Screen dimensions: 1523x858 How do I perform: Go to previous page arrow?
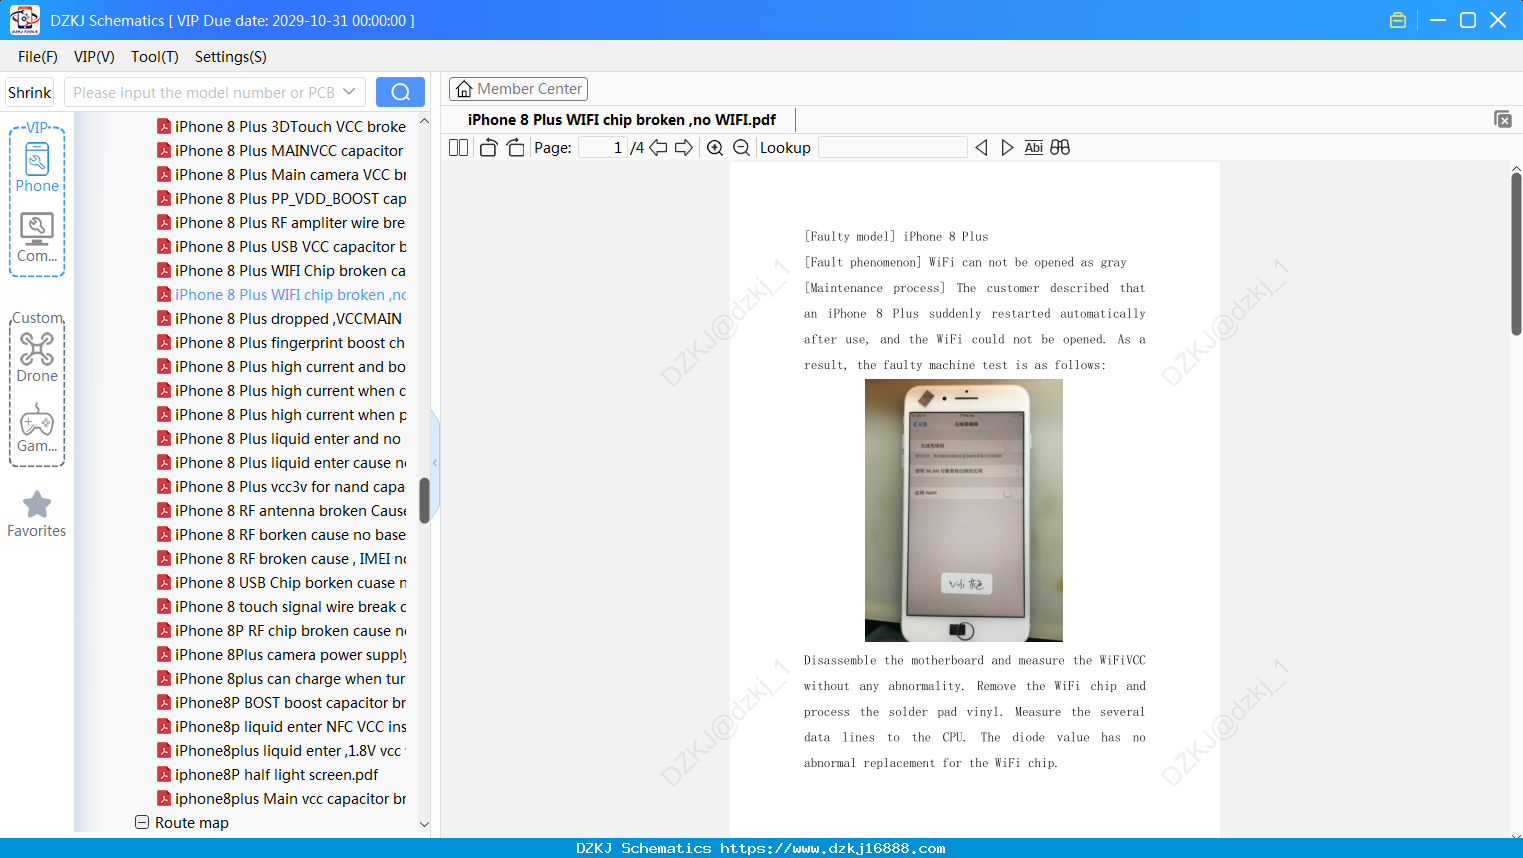[658, 148]
